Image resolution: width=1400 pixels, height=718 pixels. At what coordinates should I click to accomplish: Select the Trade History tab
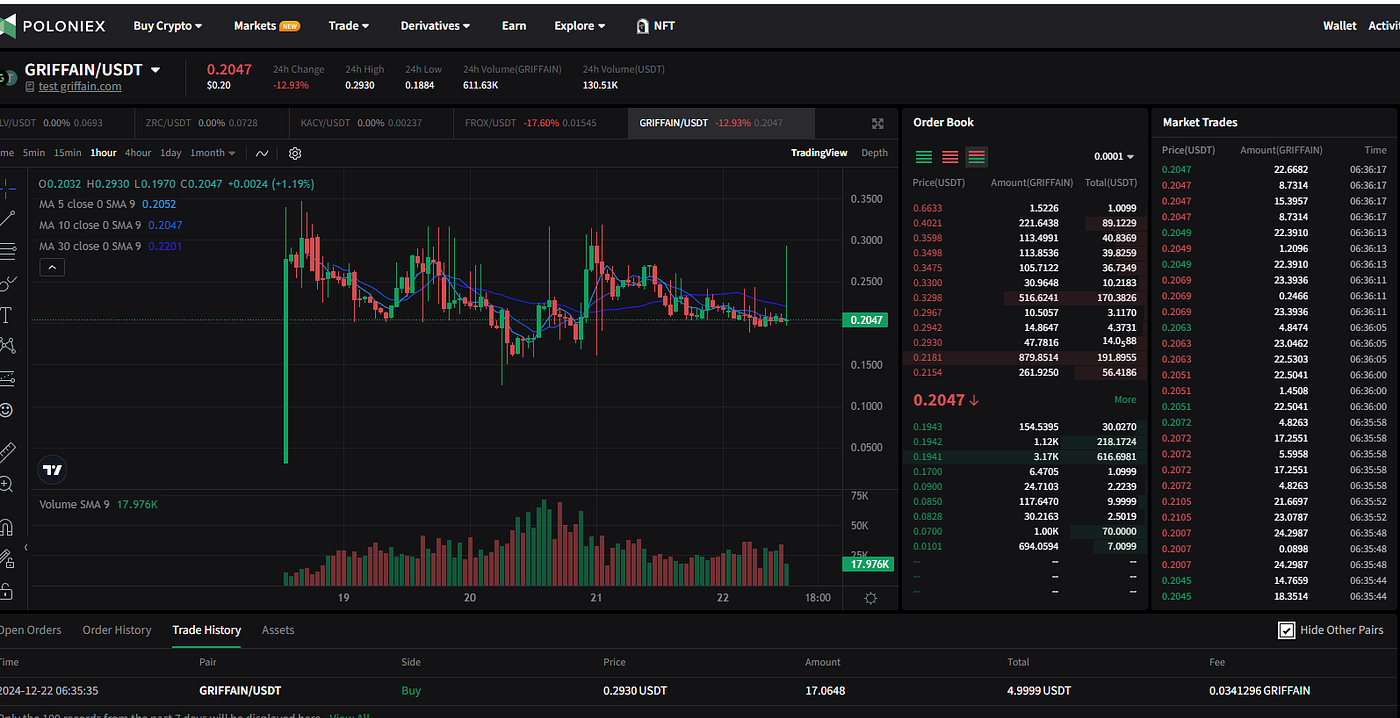pos(207,630)
